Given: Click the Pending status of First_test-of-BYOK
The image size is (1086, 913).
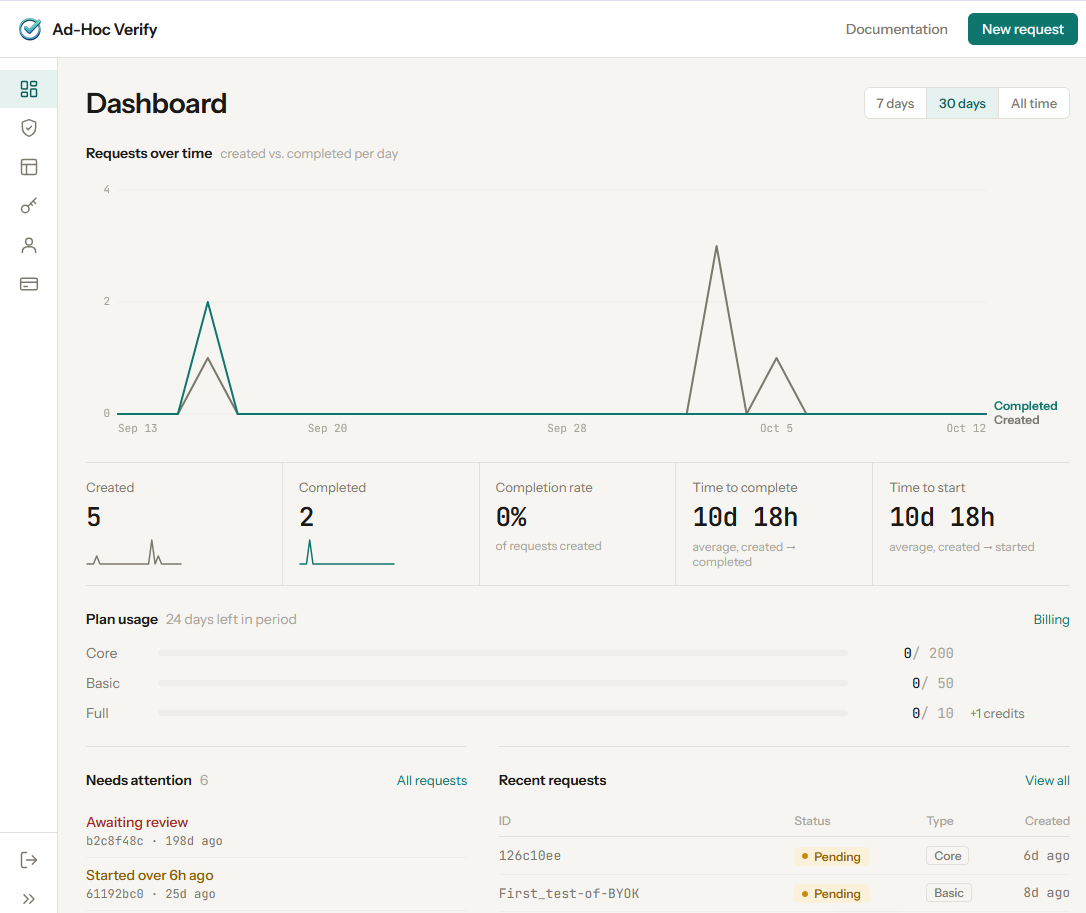Looking at the screenshot, I should (830, 894).
